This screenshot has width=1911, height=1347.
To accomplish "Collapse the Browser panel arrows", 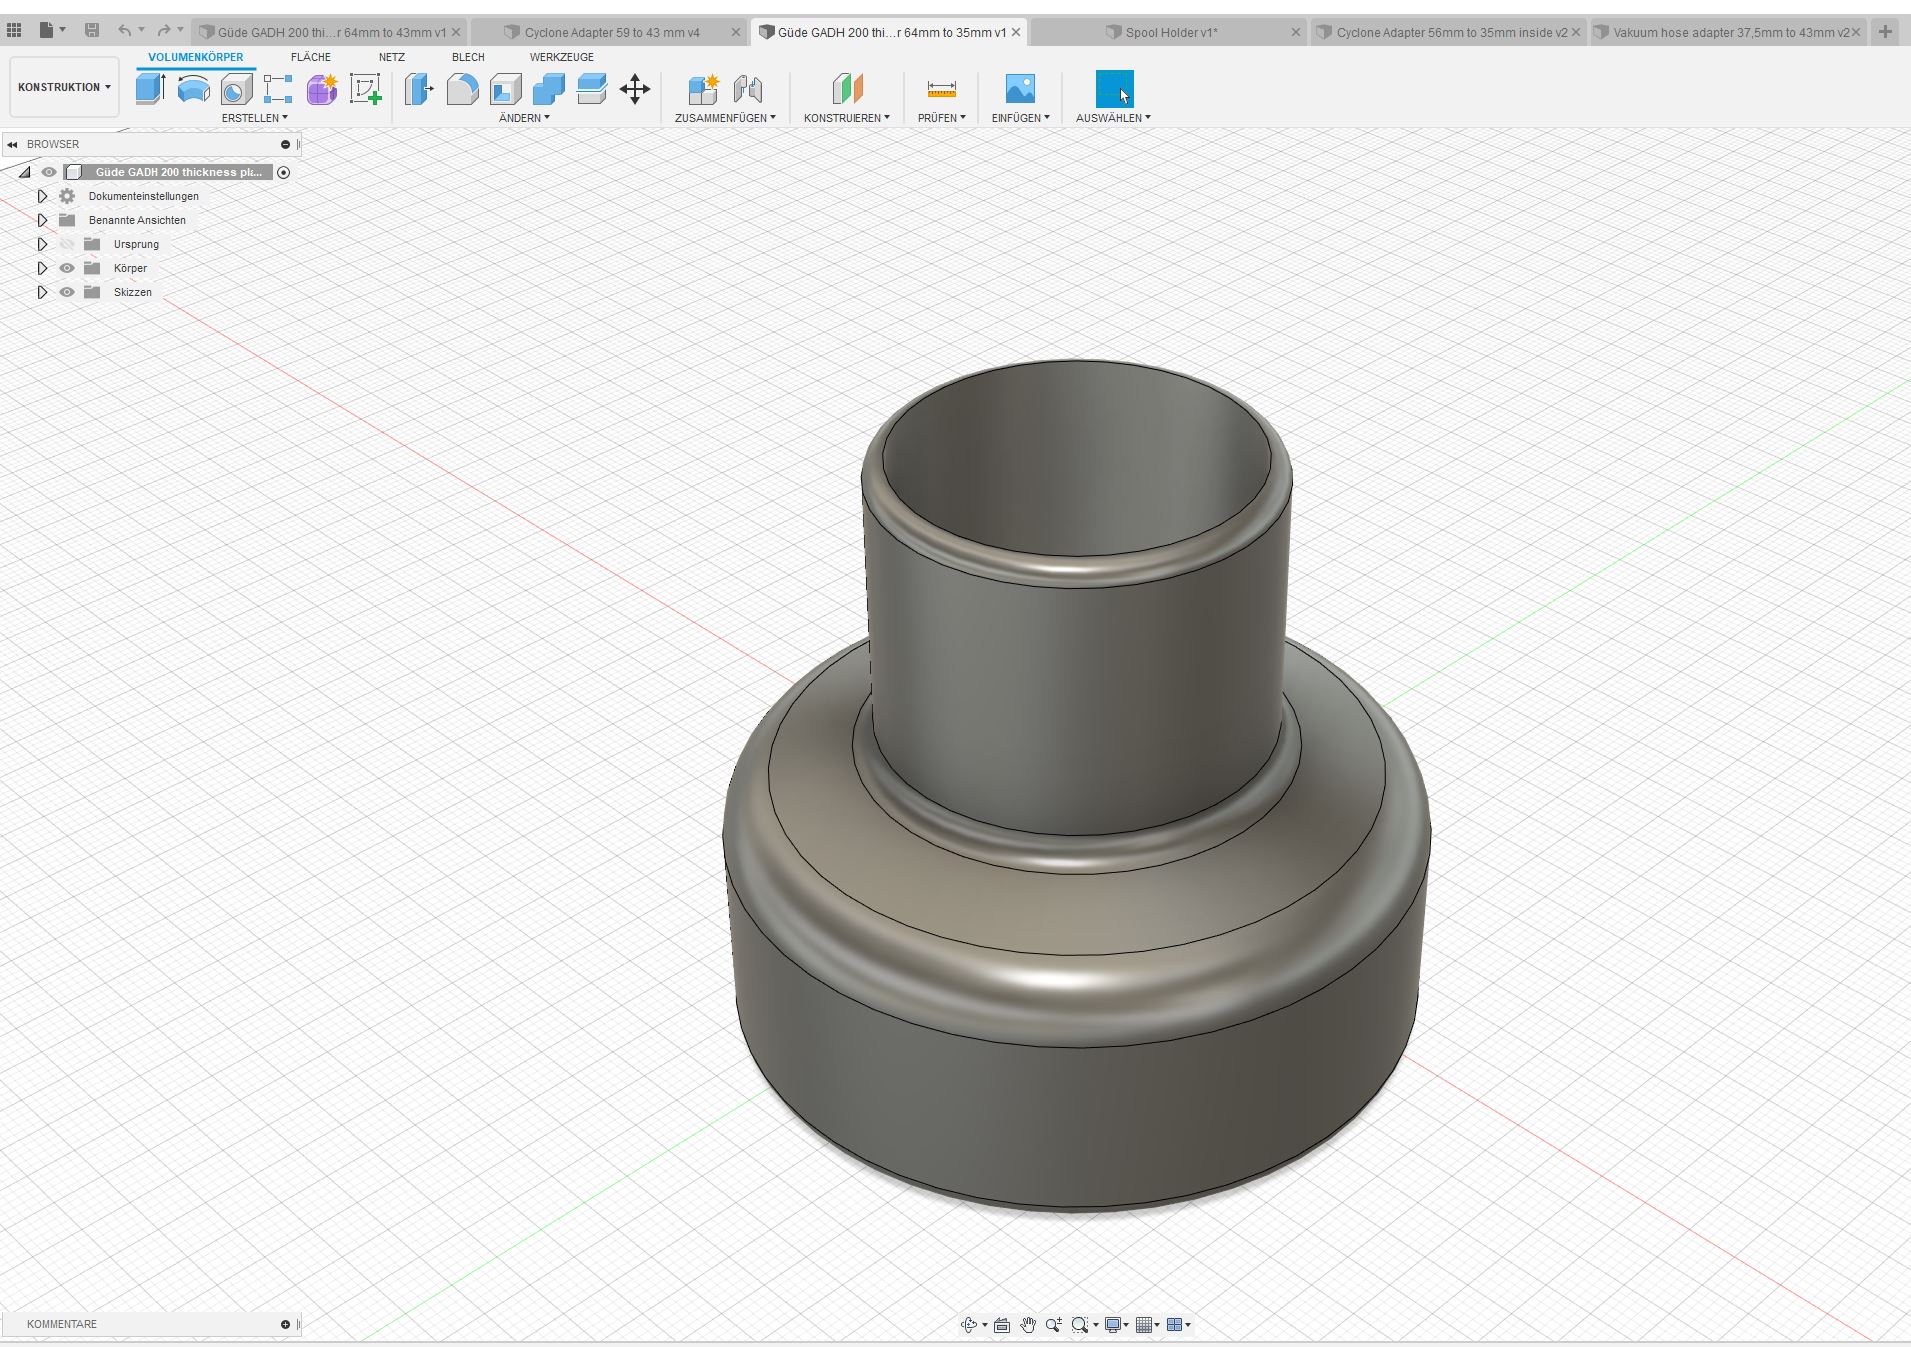I will click(12, 144).
